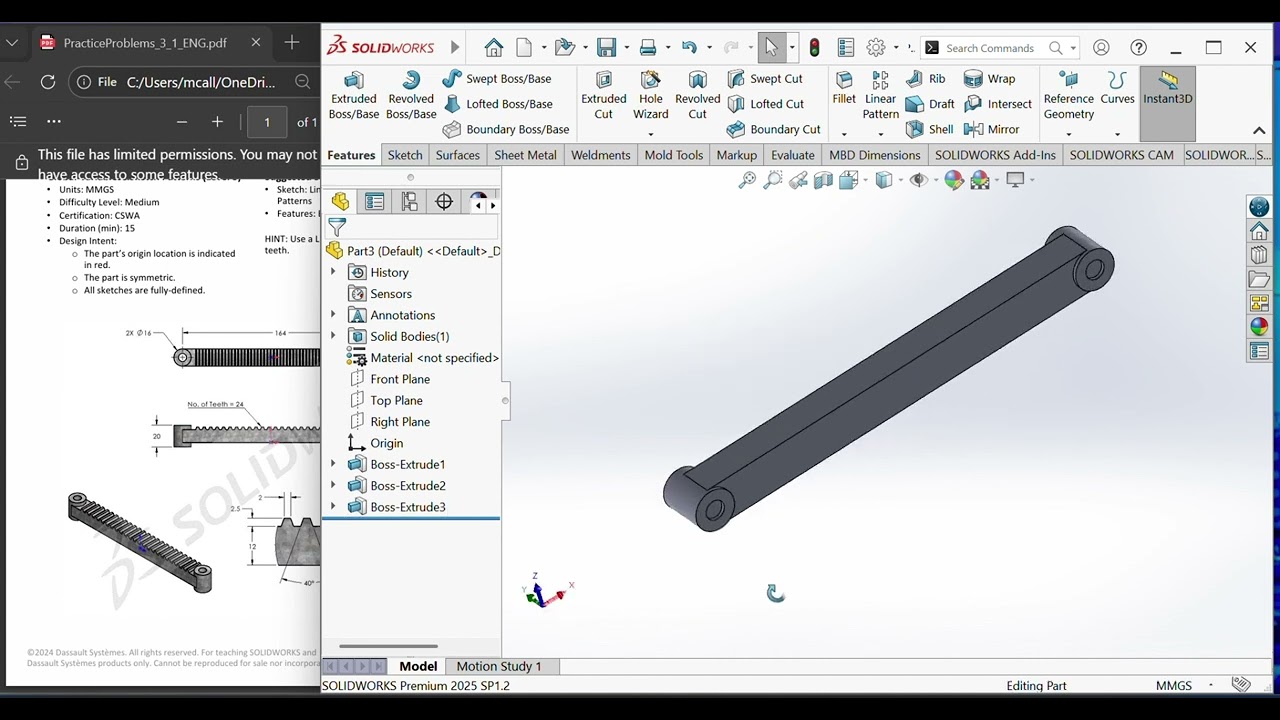Reload the PDF in the browser
The height and width of the screenshot is (720, 1280).
coord(47,82)
